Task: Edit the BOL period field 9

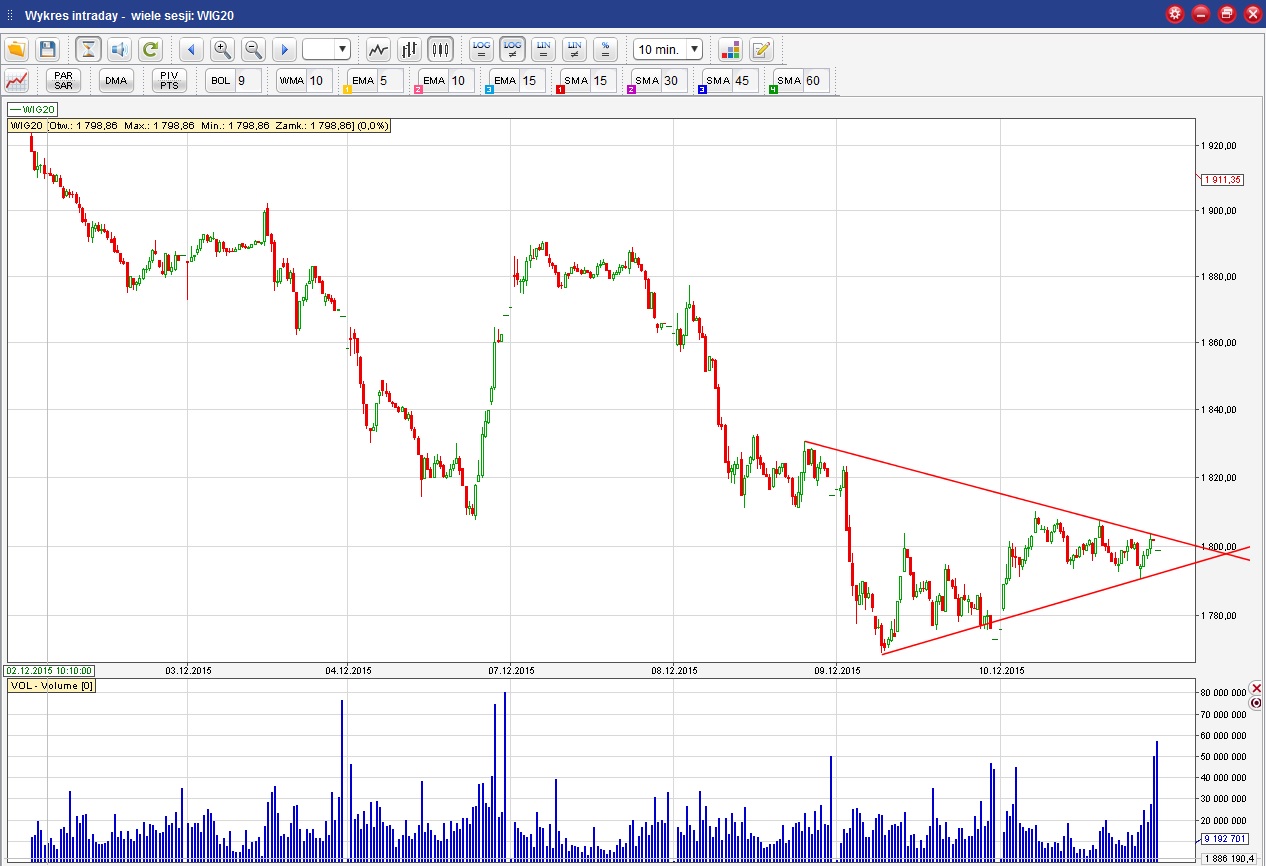Action: (x=248, y=81)
